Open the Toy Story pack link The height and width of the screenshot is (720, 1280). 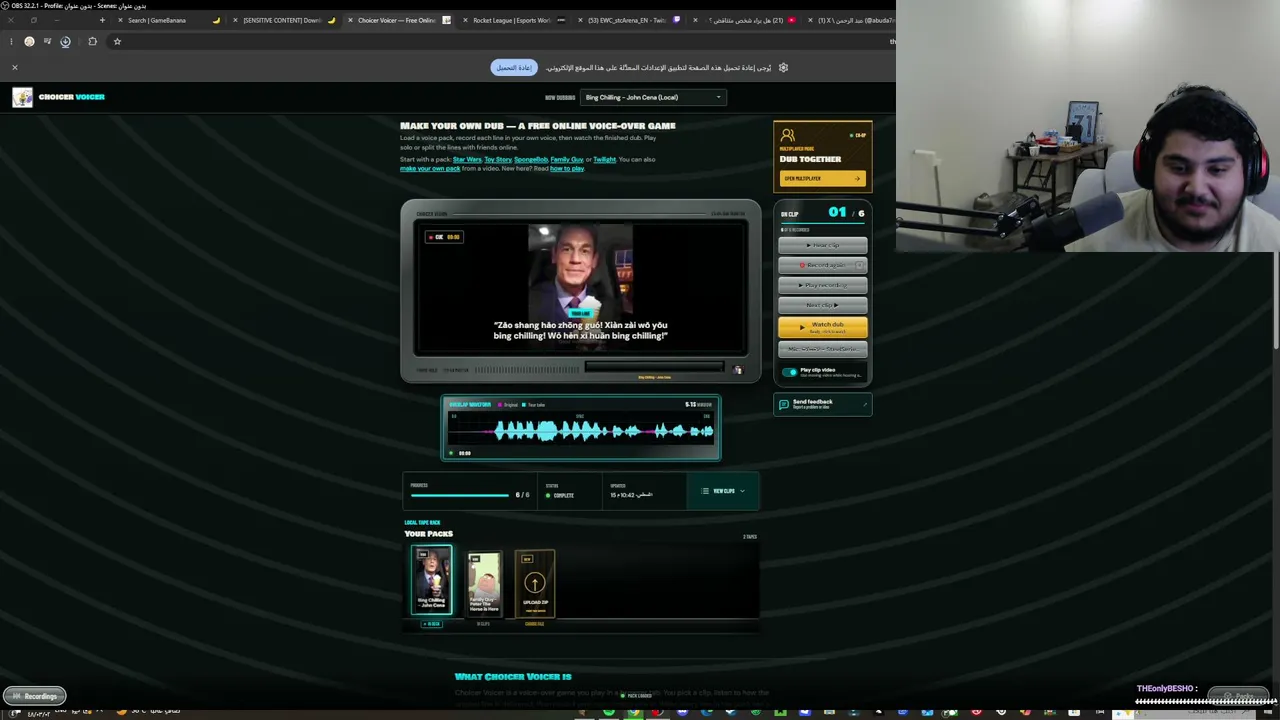pos(498,159)
